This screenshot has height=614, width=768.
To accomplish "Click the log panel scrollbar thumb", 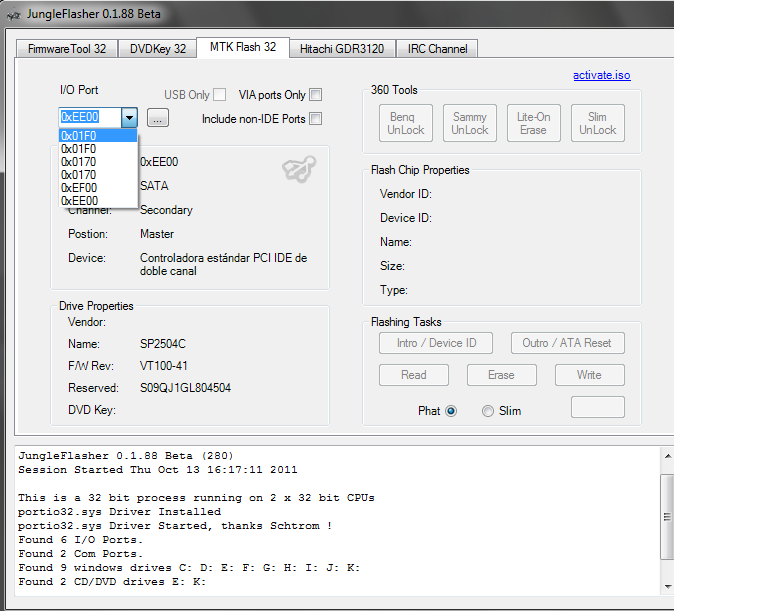I will point(668,517).
